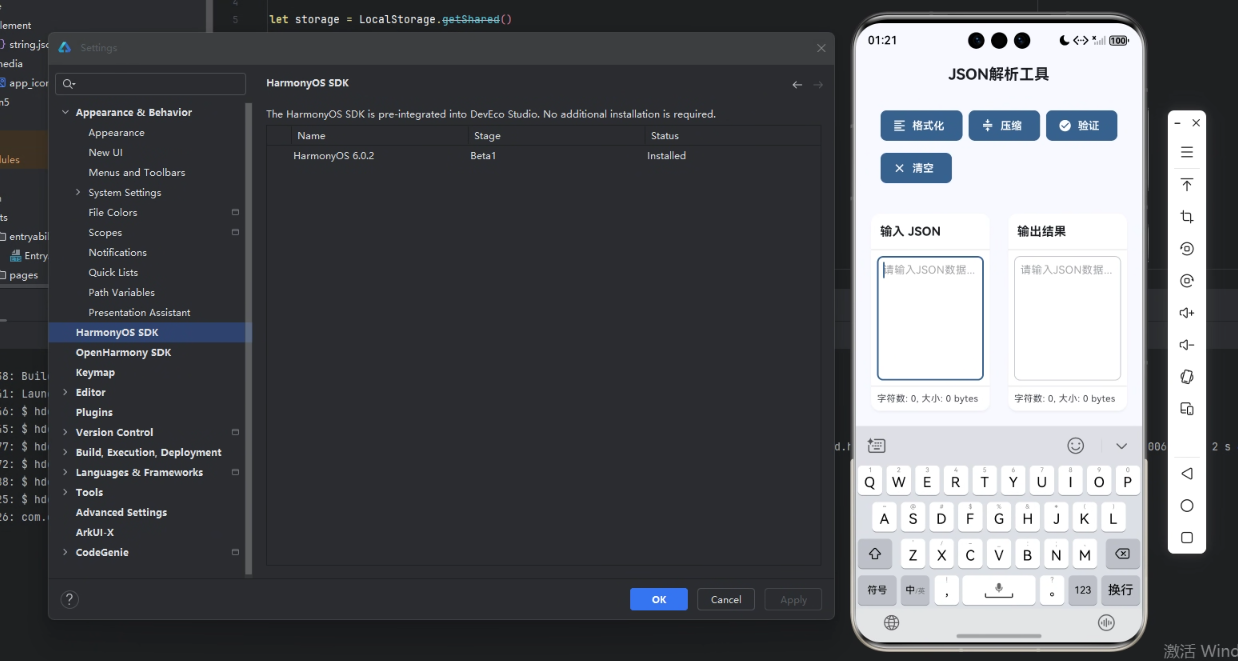The image size is (1238, 661).
Task: Click the back arrow in Settings header
Action: 797,84
